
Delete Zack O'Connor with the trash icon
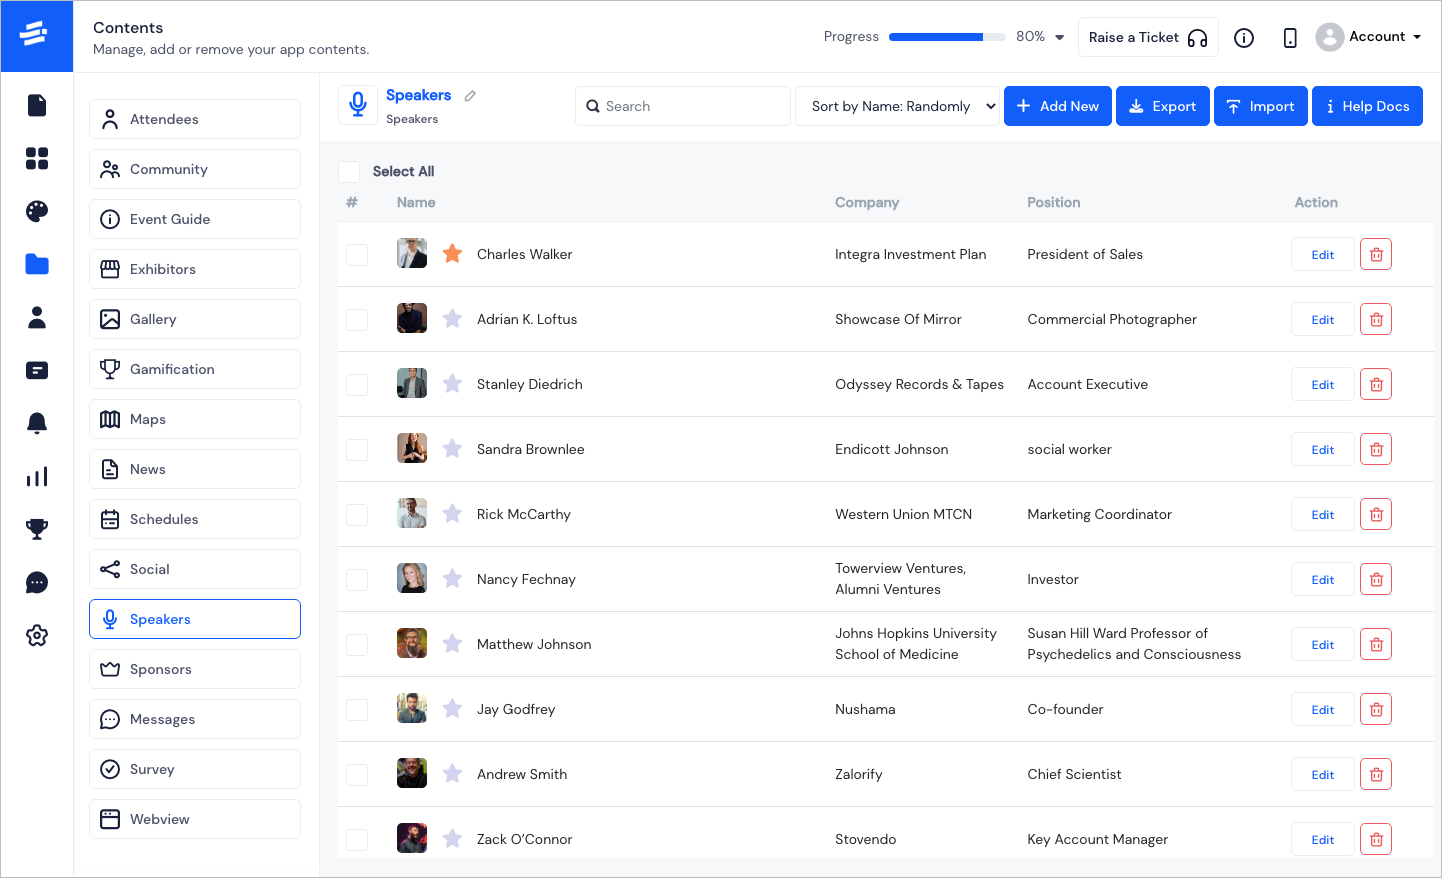tap(1376, 839)
